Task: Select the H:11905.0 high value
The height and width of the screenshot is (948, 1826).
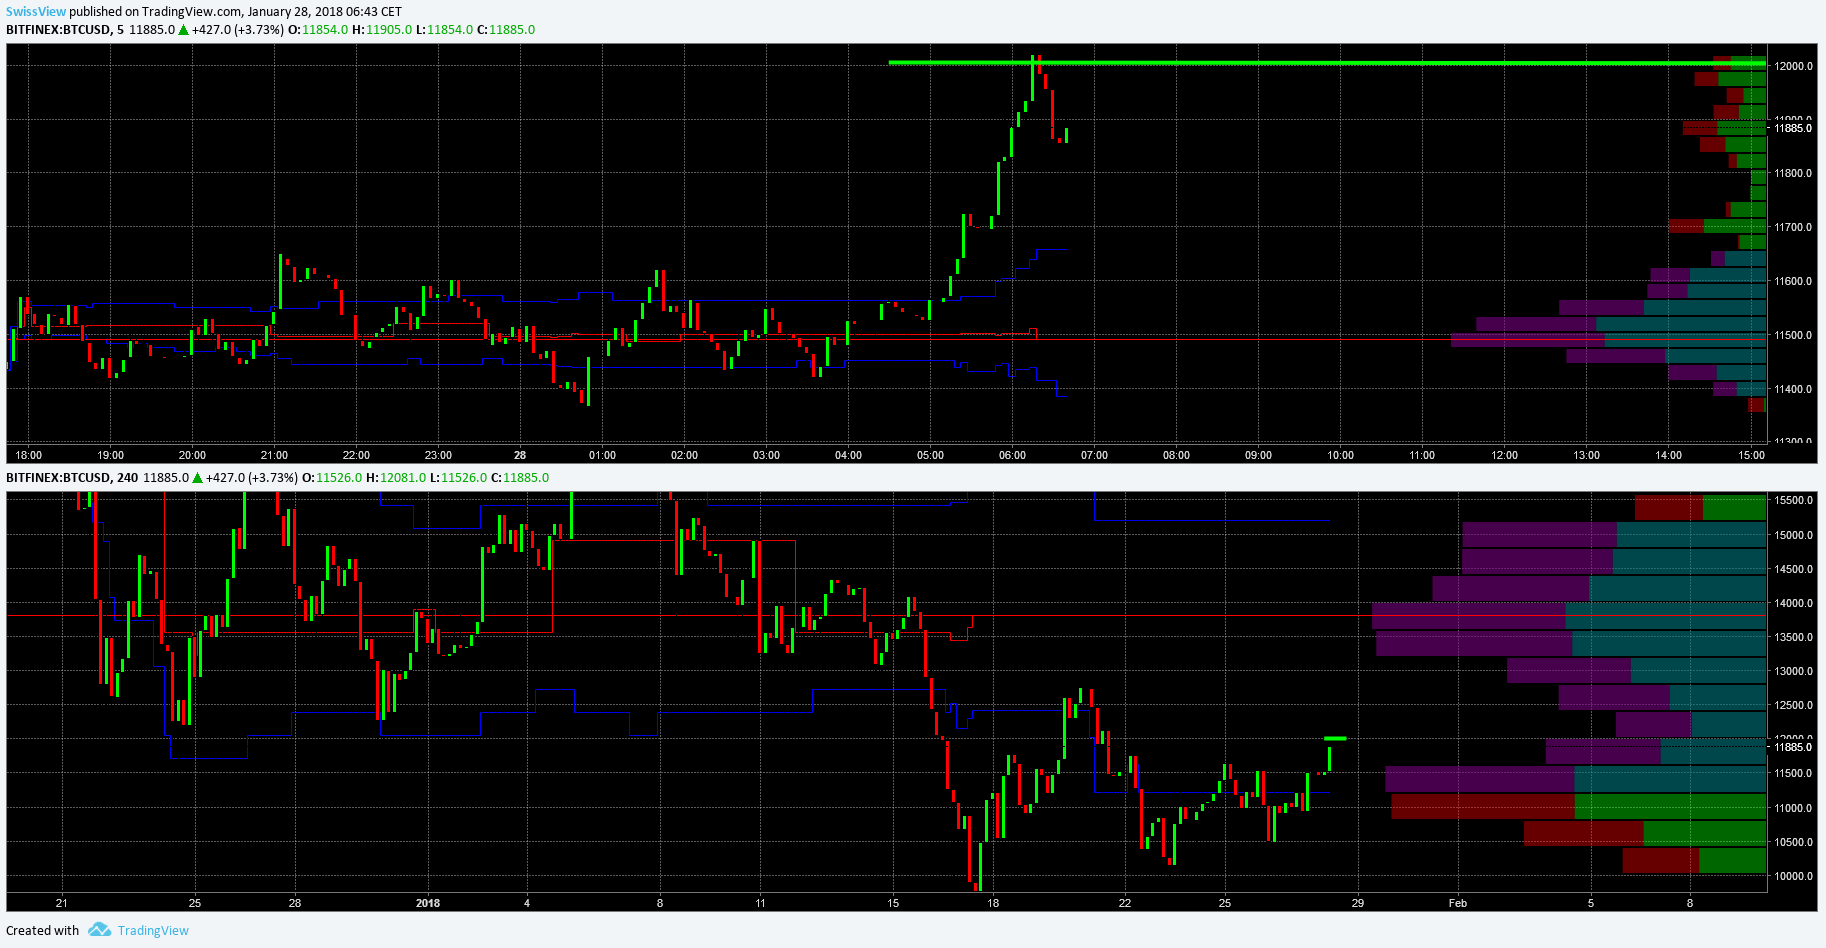Action: (382, 30)
